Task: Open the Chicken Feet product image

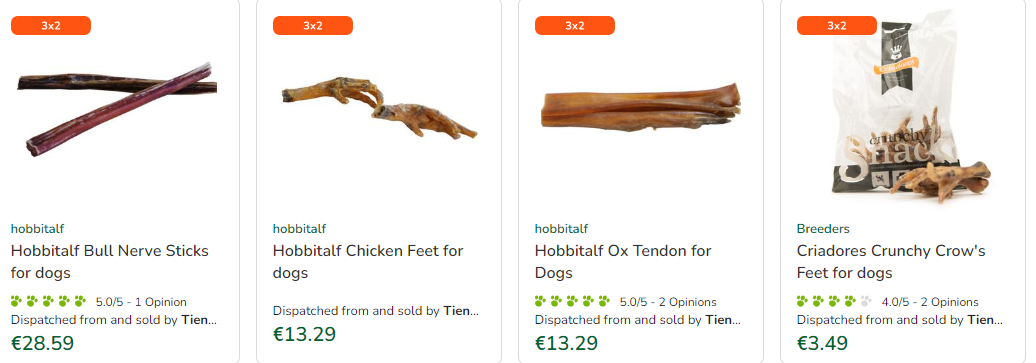Action: point(379,108)
